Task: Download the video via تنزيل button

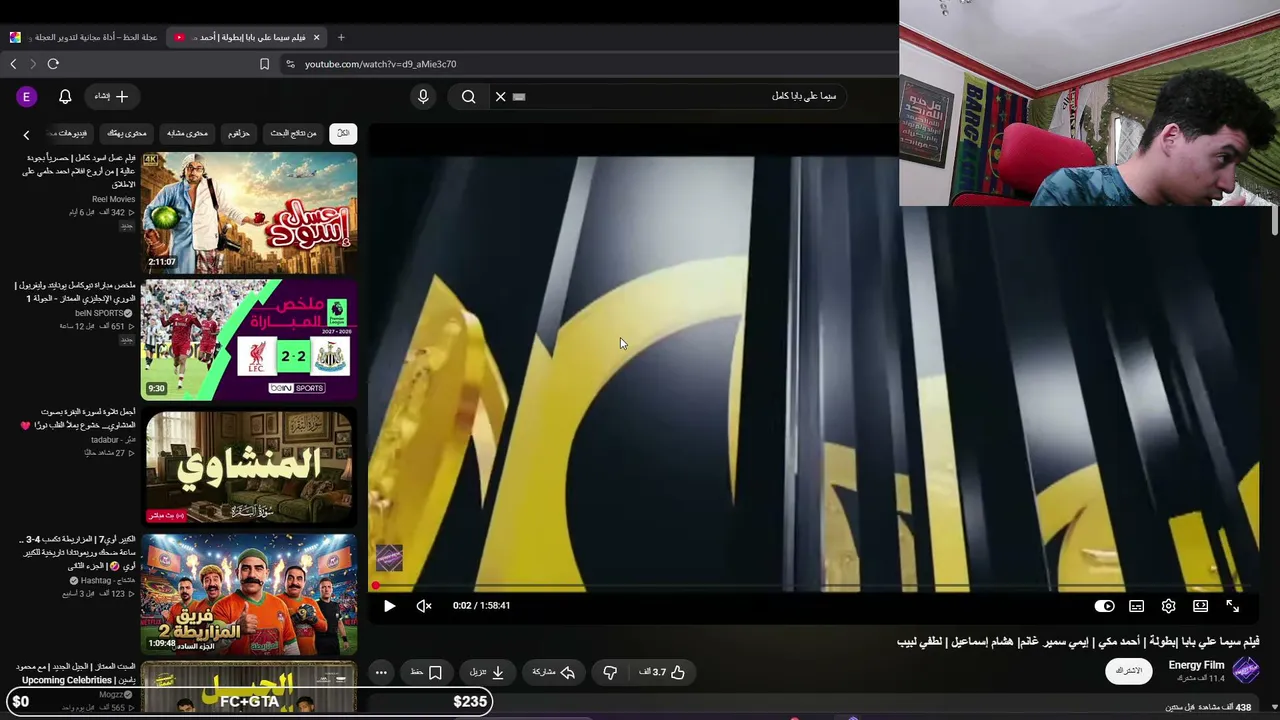Action: pyautogui.click(x=487, y=672)
